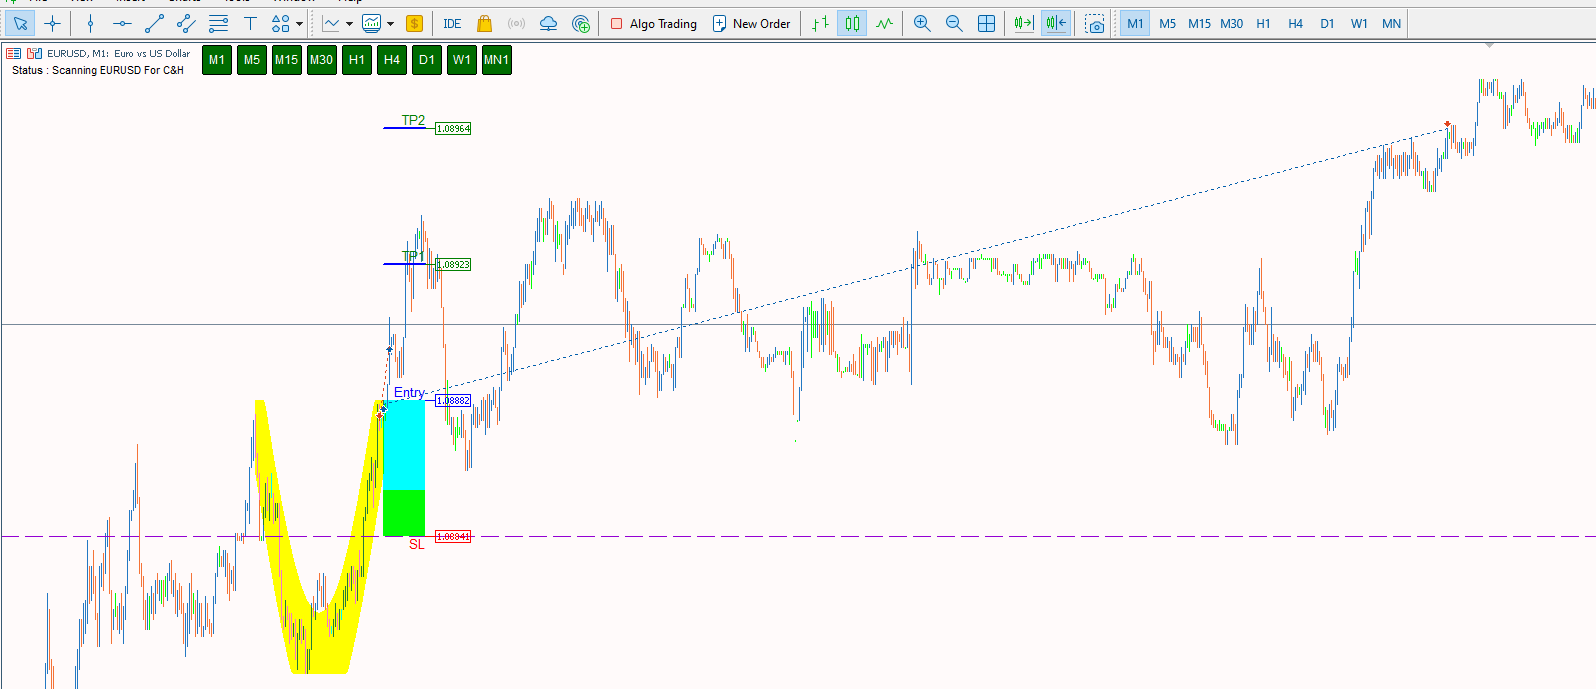Expand the shapes objects dropdown arrow
The height and width of the screenshot is (689, 1596).
[x=299, y=23]
